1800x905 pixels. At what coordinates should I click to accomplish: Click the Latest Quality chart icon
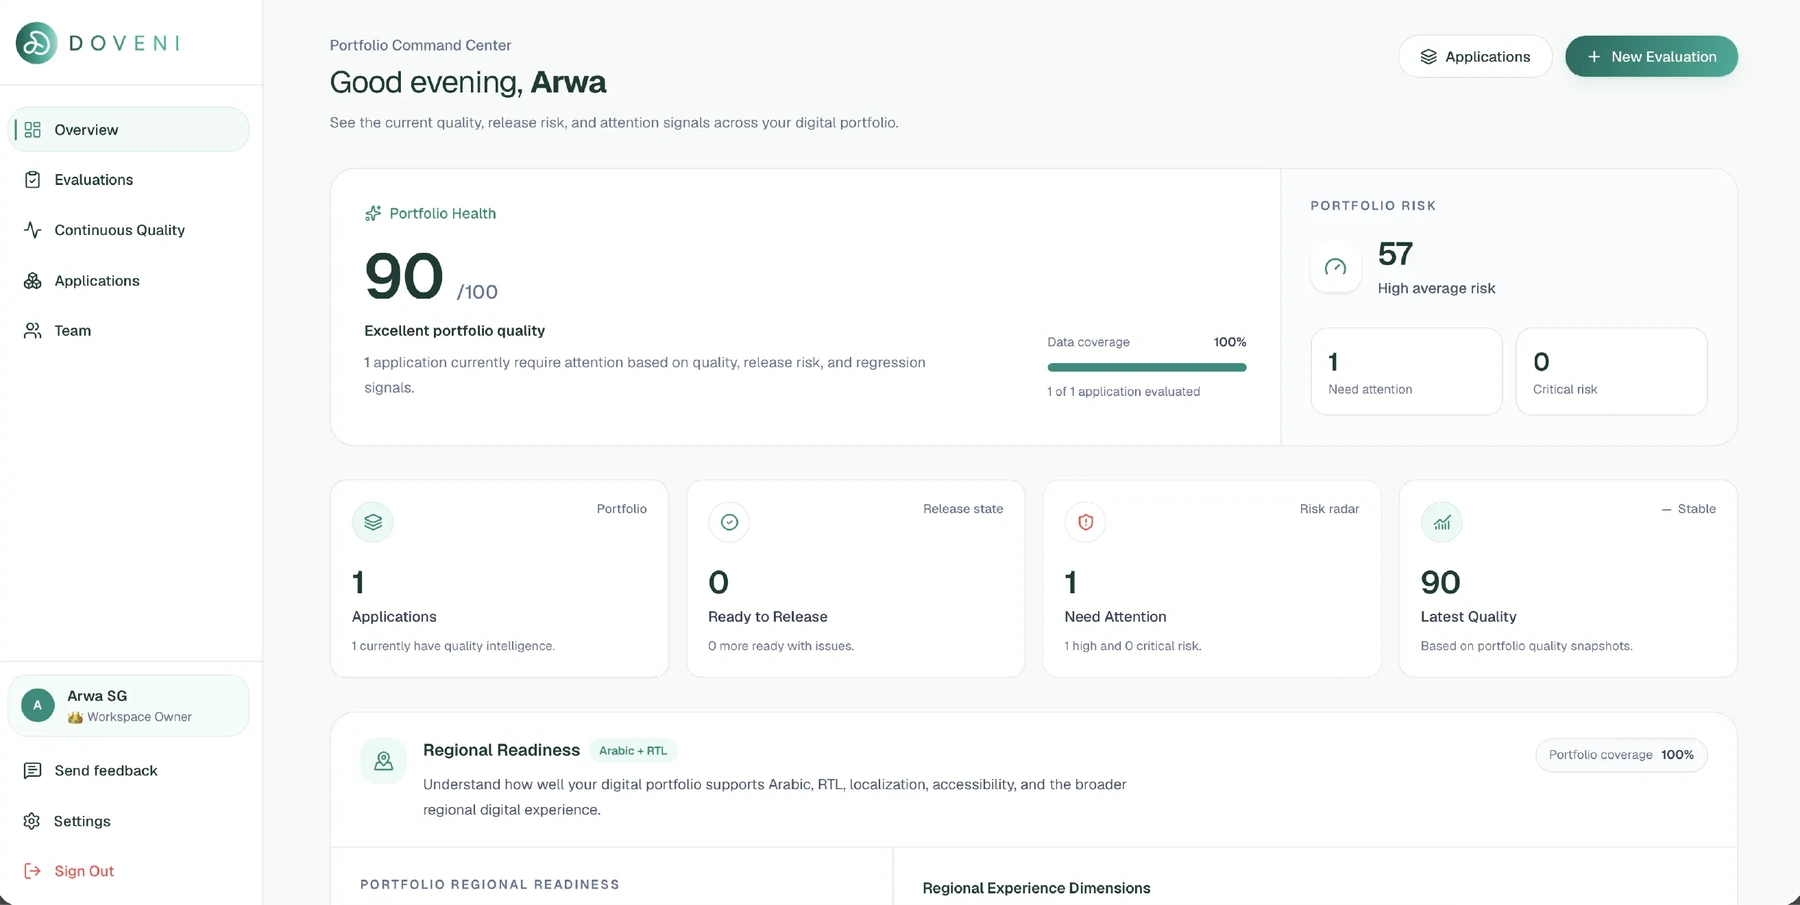point(1442,522)
